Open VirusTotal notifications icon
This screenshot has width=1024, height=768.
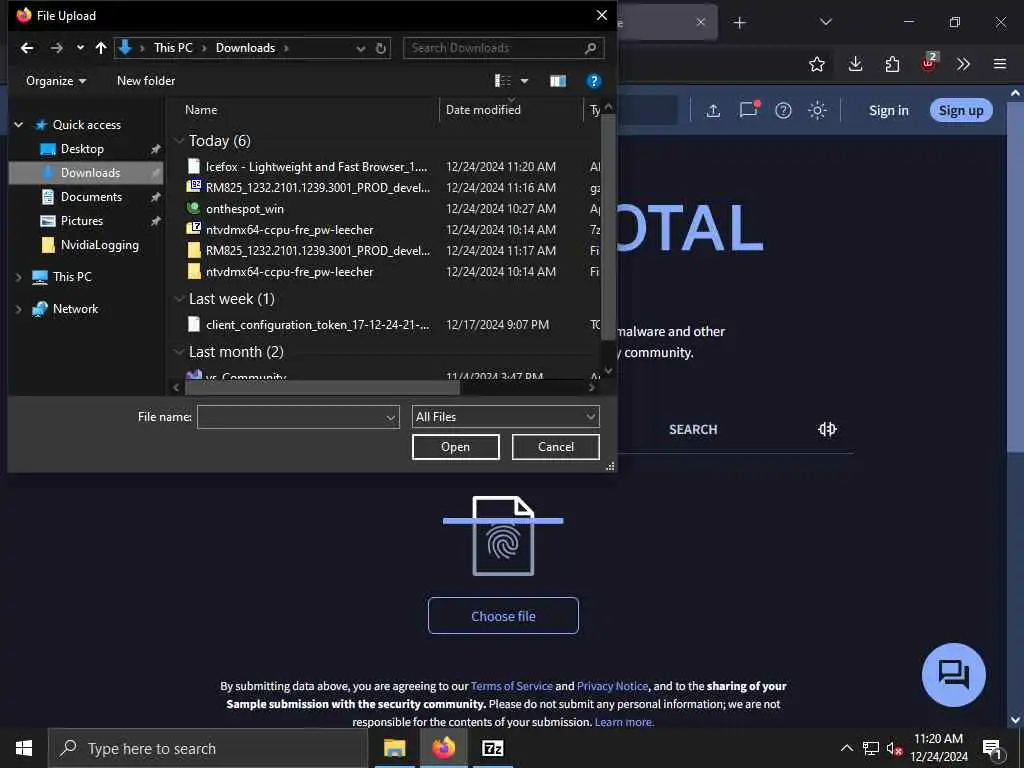[749, 110]
